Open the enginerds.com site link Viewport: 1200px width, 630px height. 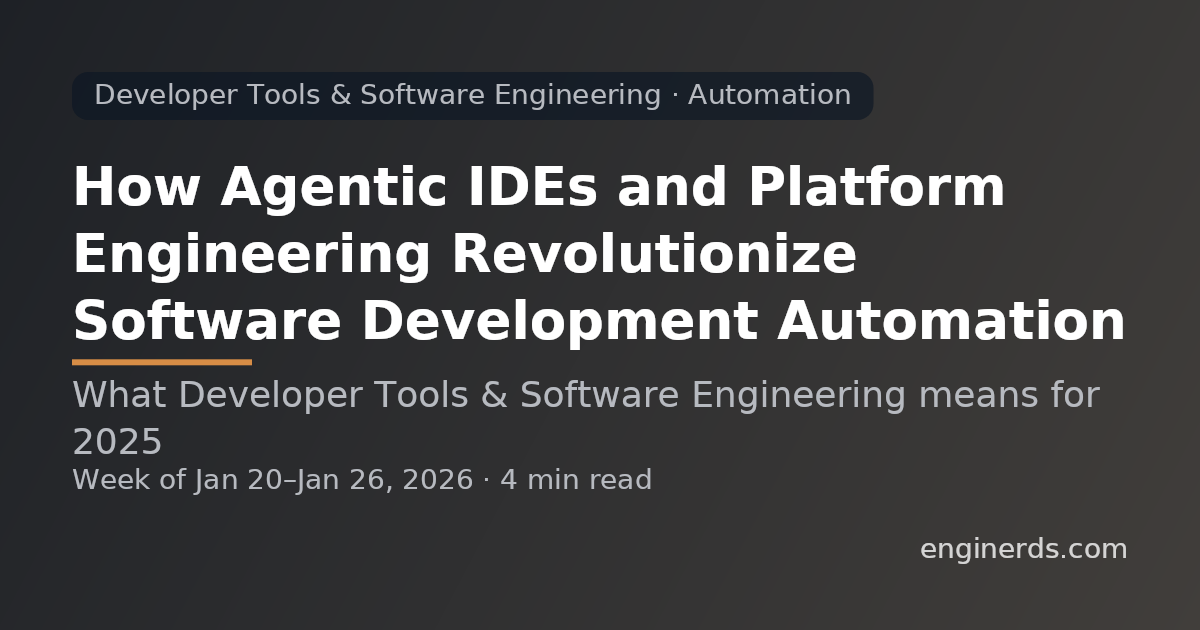1022,547
